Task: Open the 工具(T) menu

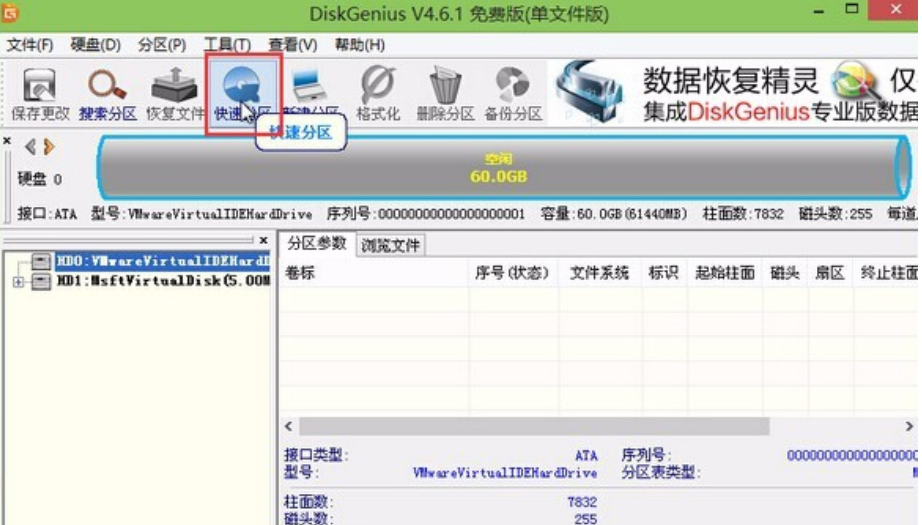Action: click(227, 45)
